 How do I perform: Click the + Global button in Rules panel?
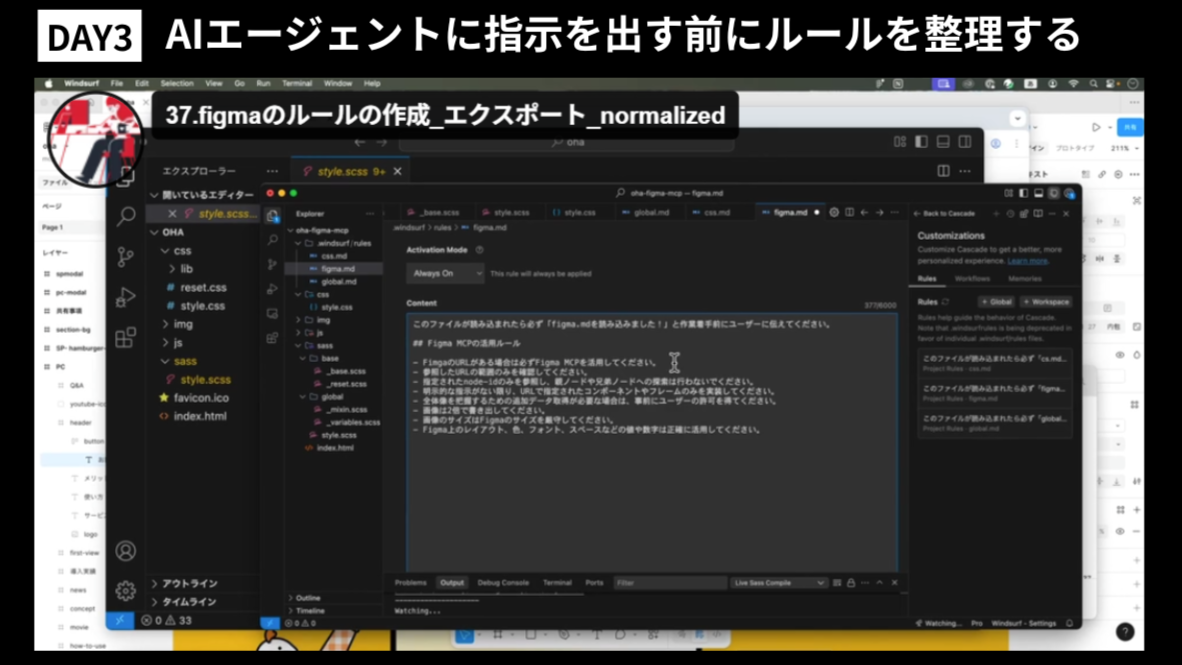pos(996,302)
